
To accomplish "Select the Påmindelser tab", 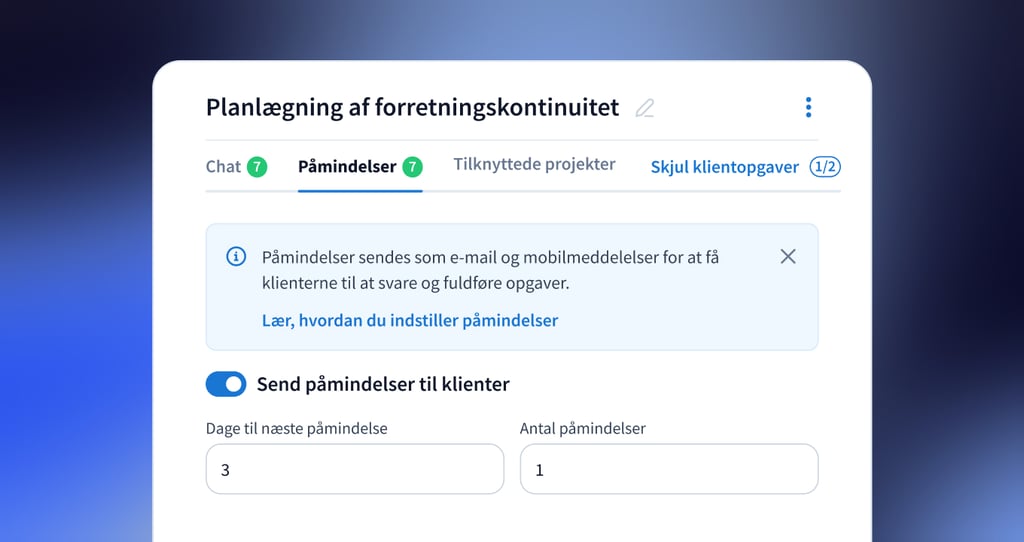I will click(347, 167).
